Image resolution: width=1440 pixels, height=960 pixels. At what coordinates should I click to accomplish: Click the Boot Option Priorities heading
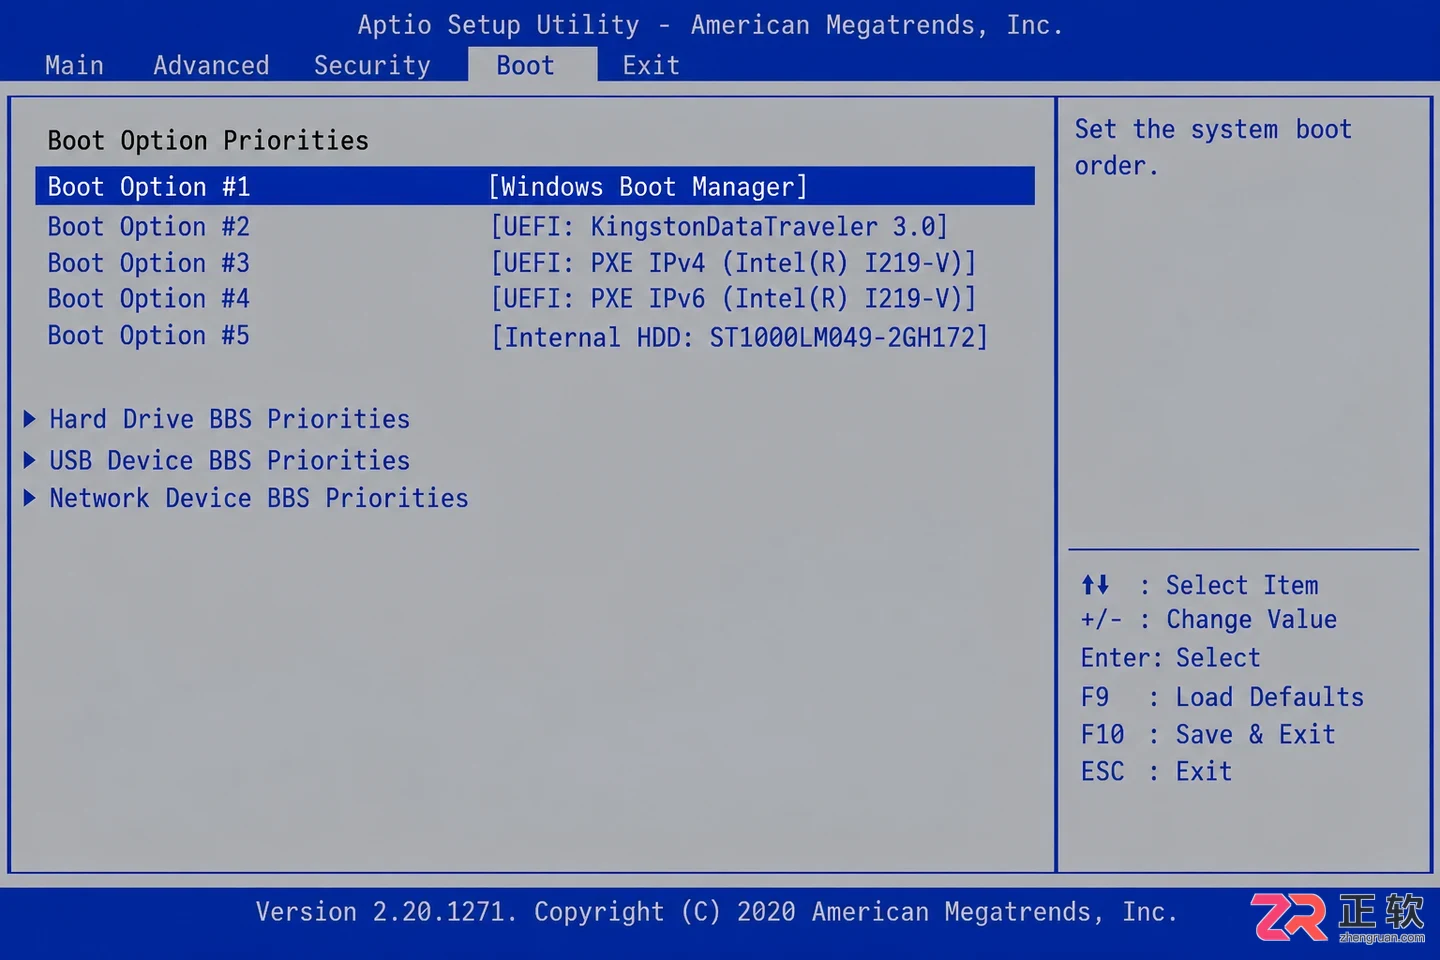[208, 141]
